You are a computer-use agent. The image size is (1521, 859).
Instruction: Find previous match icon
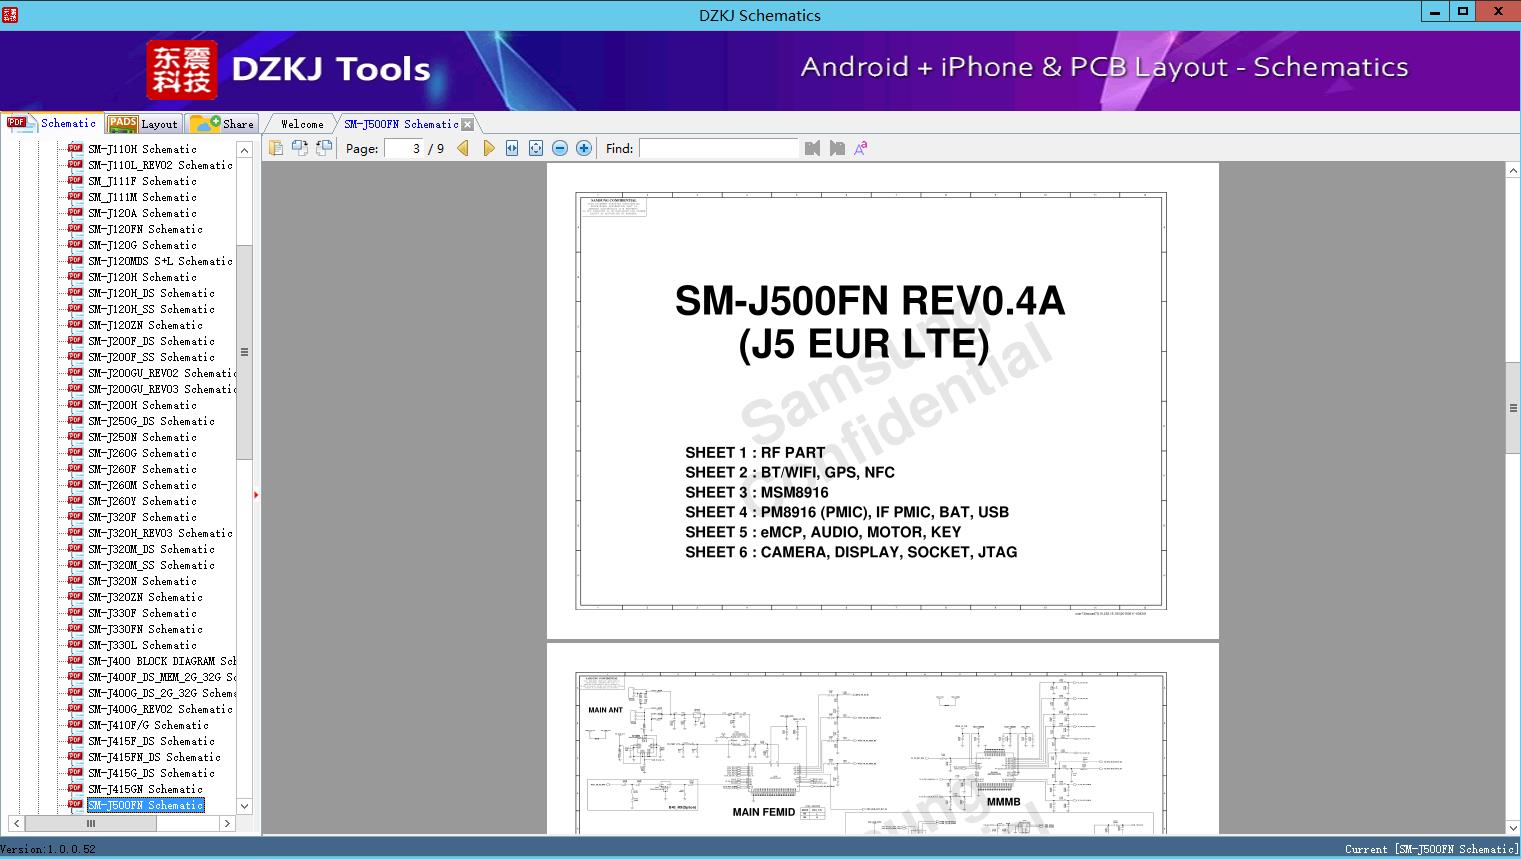tap(812, 148)
